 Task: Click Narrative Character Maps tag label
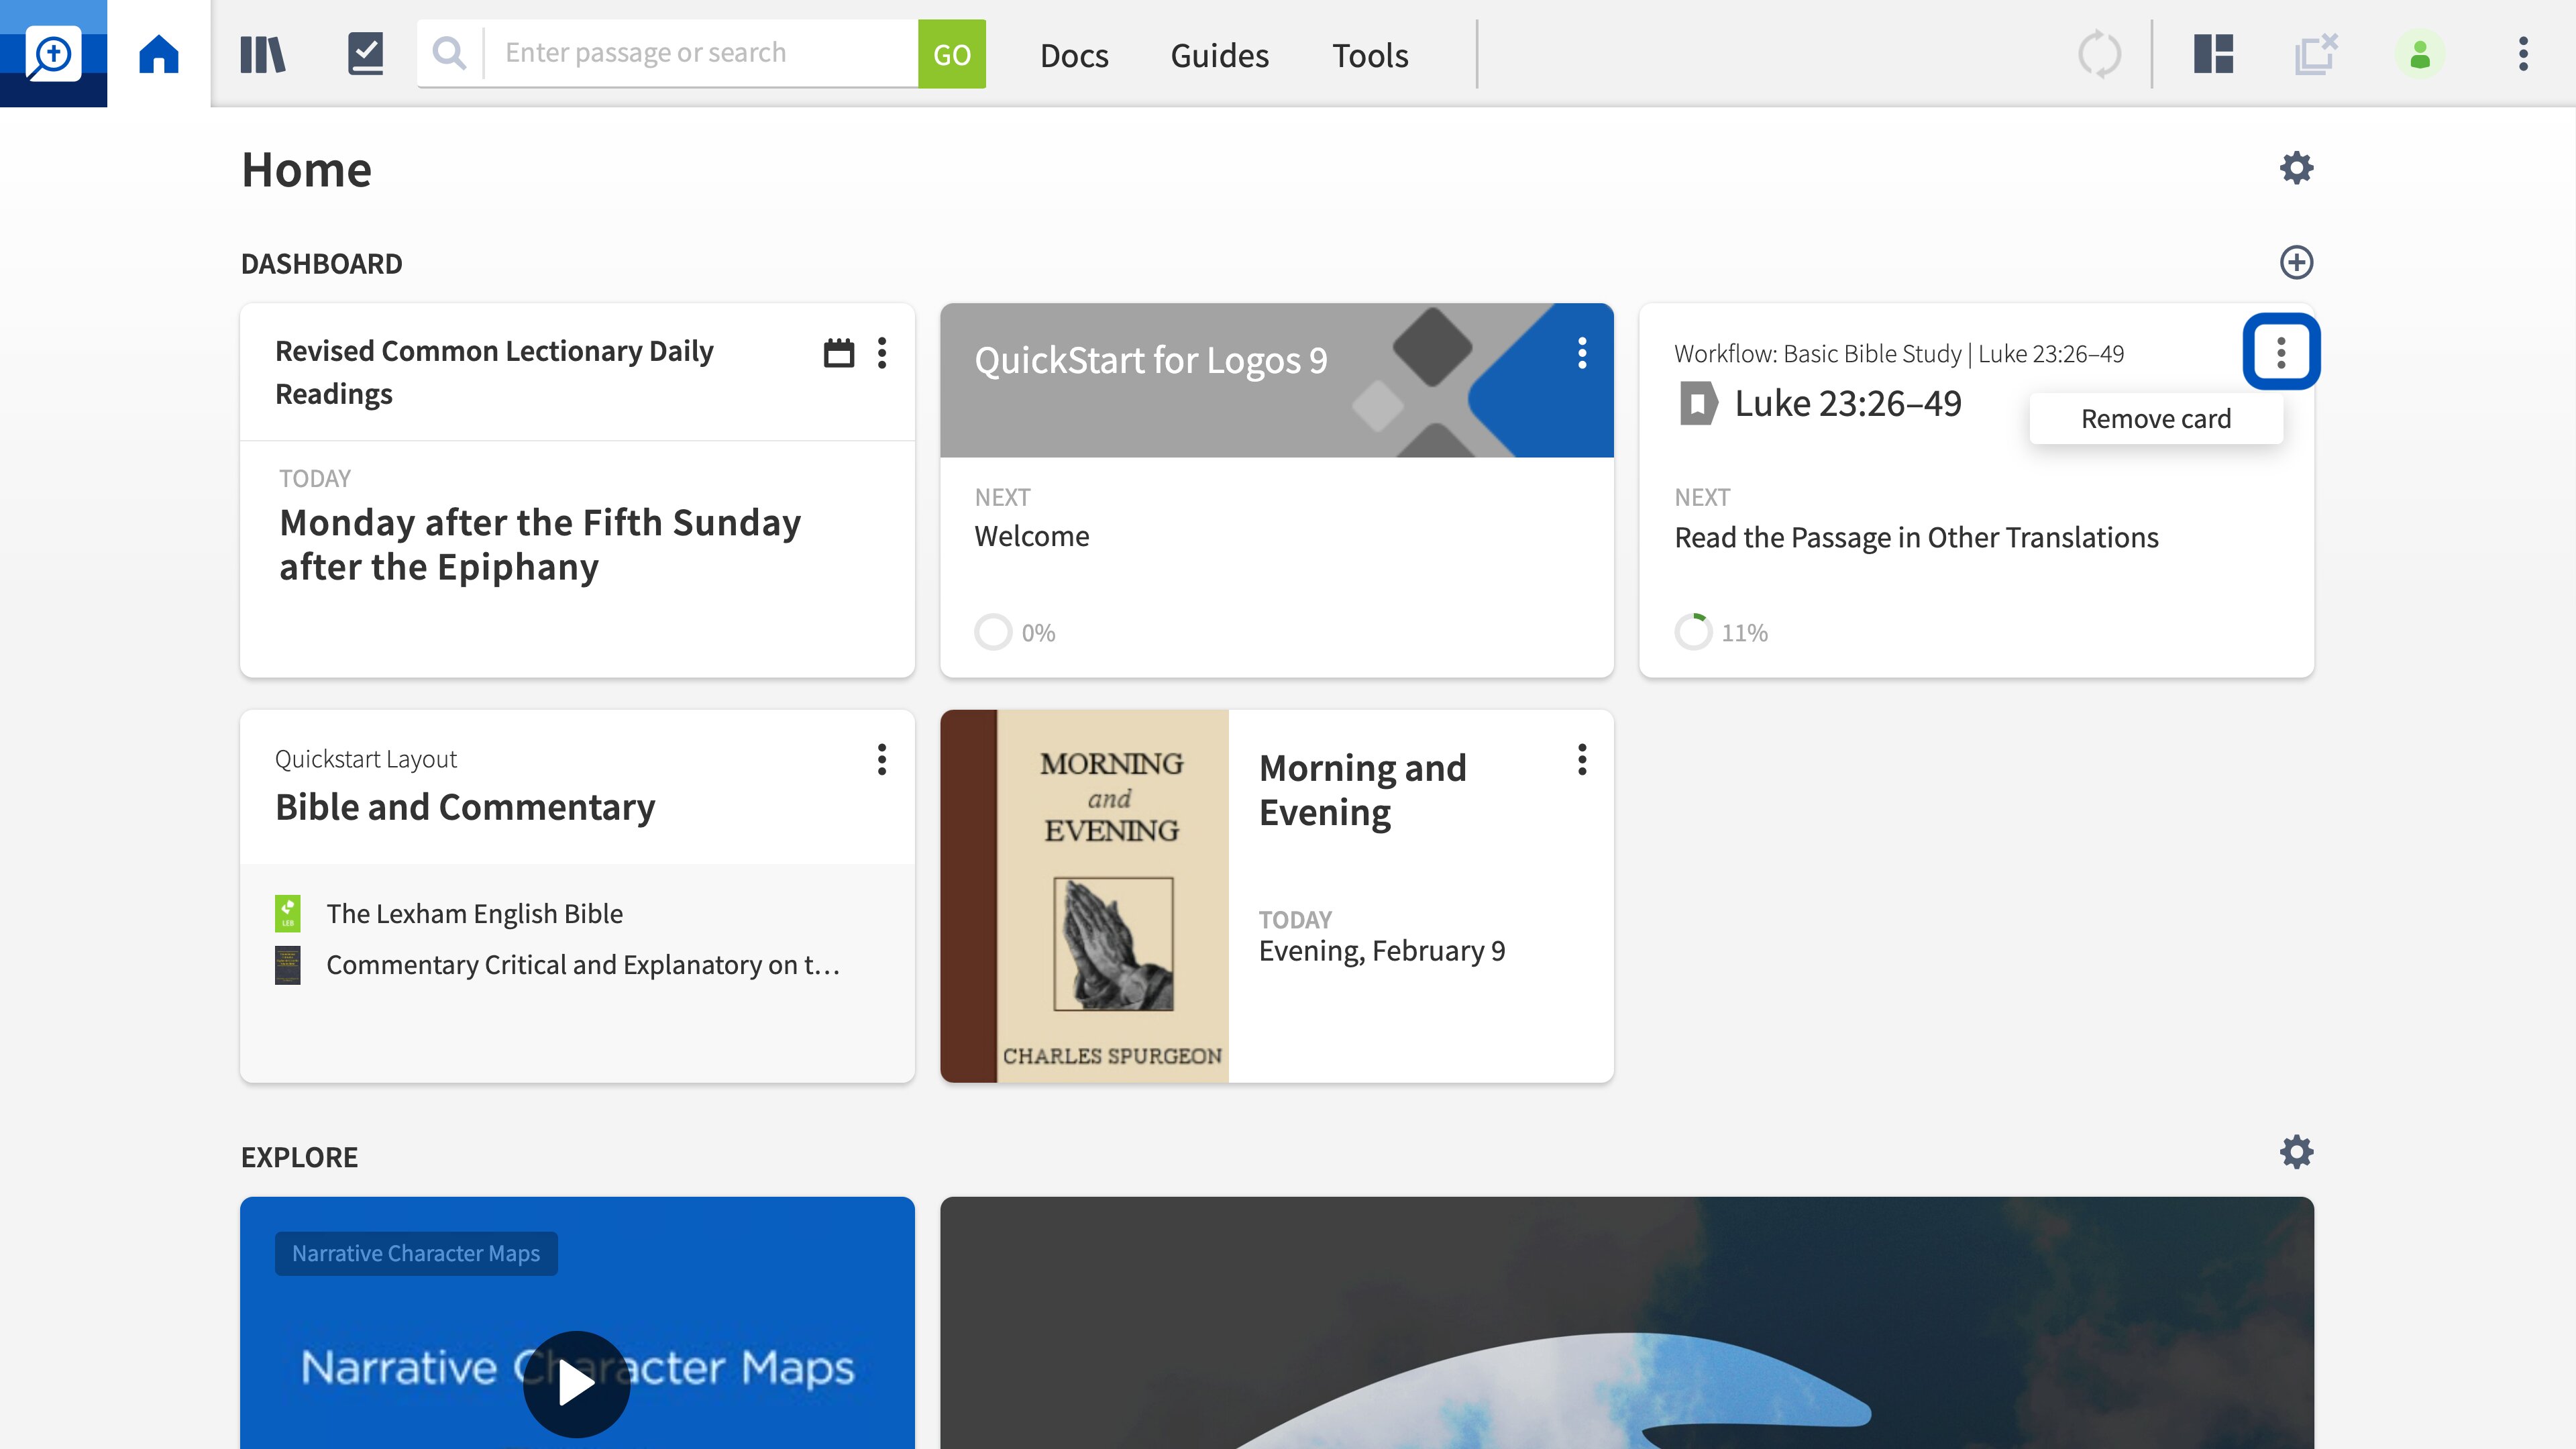pos(416,1254)
